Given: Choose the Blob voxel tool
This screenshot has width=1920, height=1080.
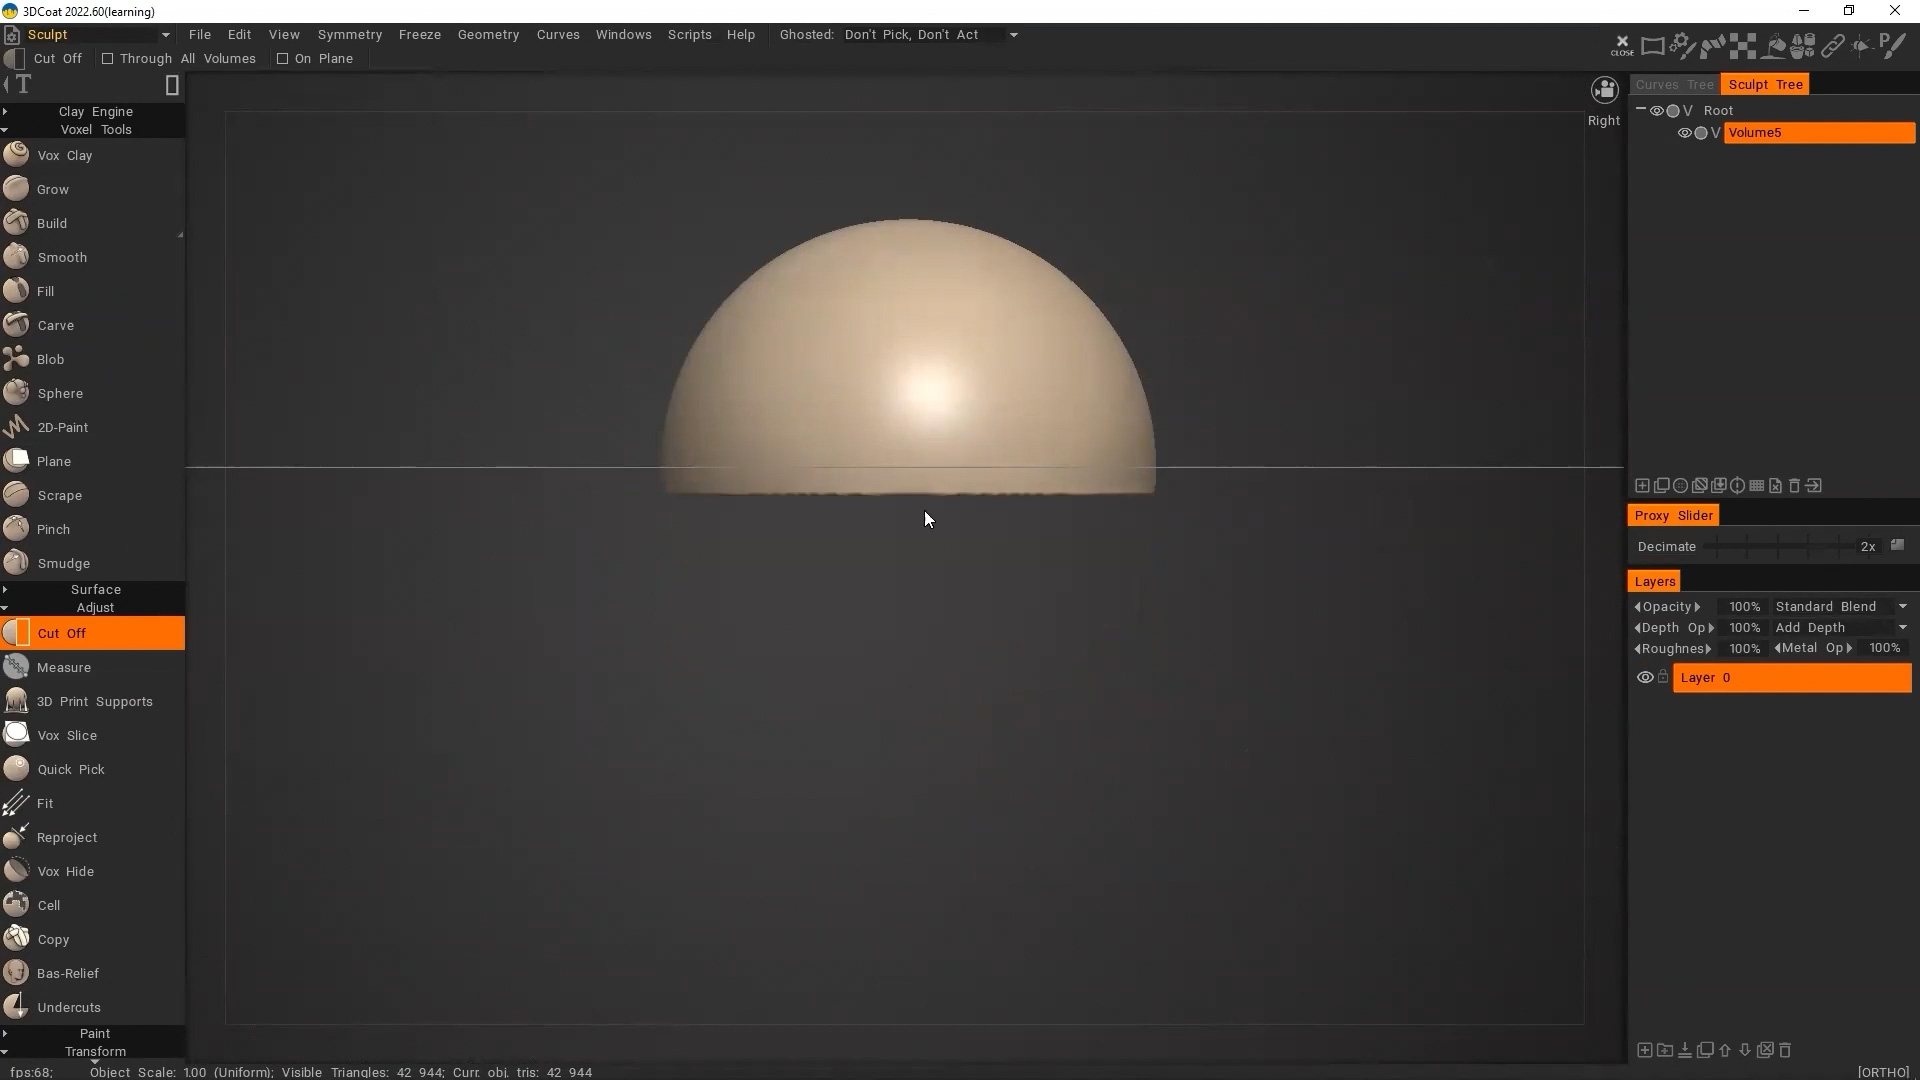Looking at the screenshot, I should [x=50, y=360].
